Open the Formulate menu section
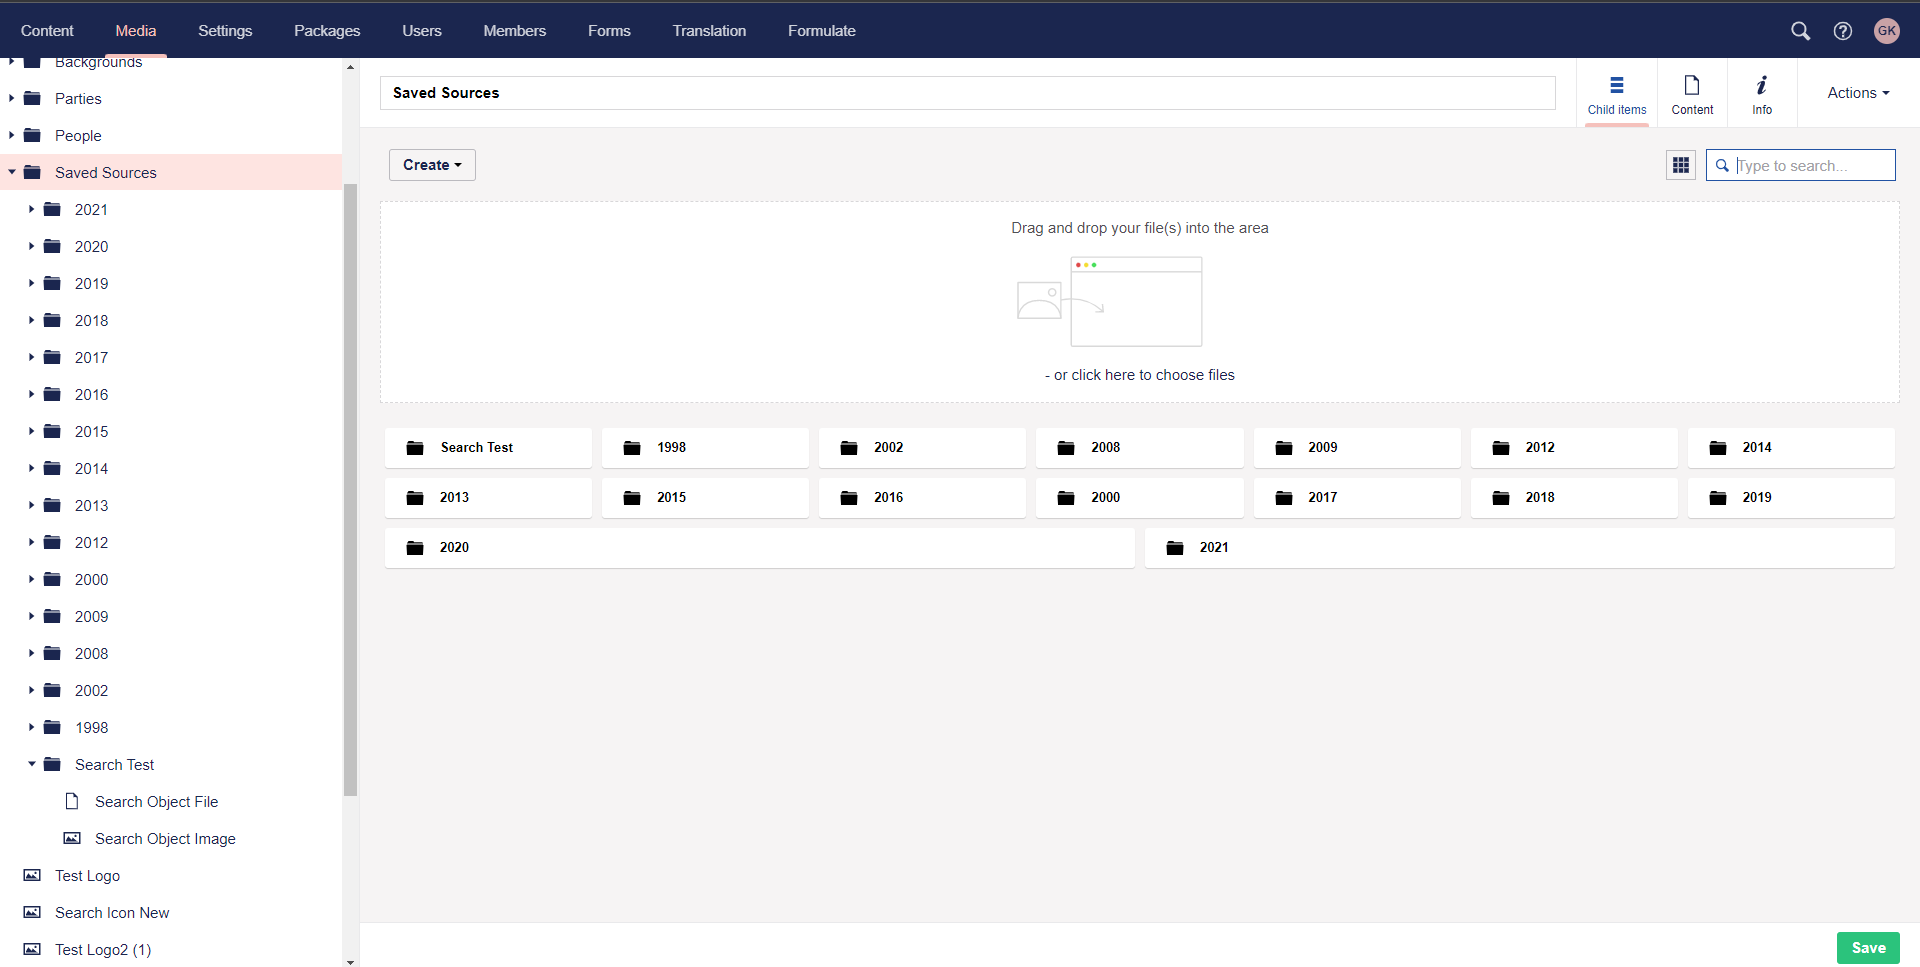Screen dimensions: 1920x967 [x=821, y=30]
